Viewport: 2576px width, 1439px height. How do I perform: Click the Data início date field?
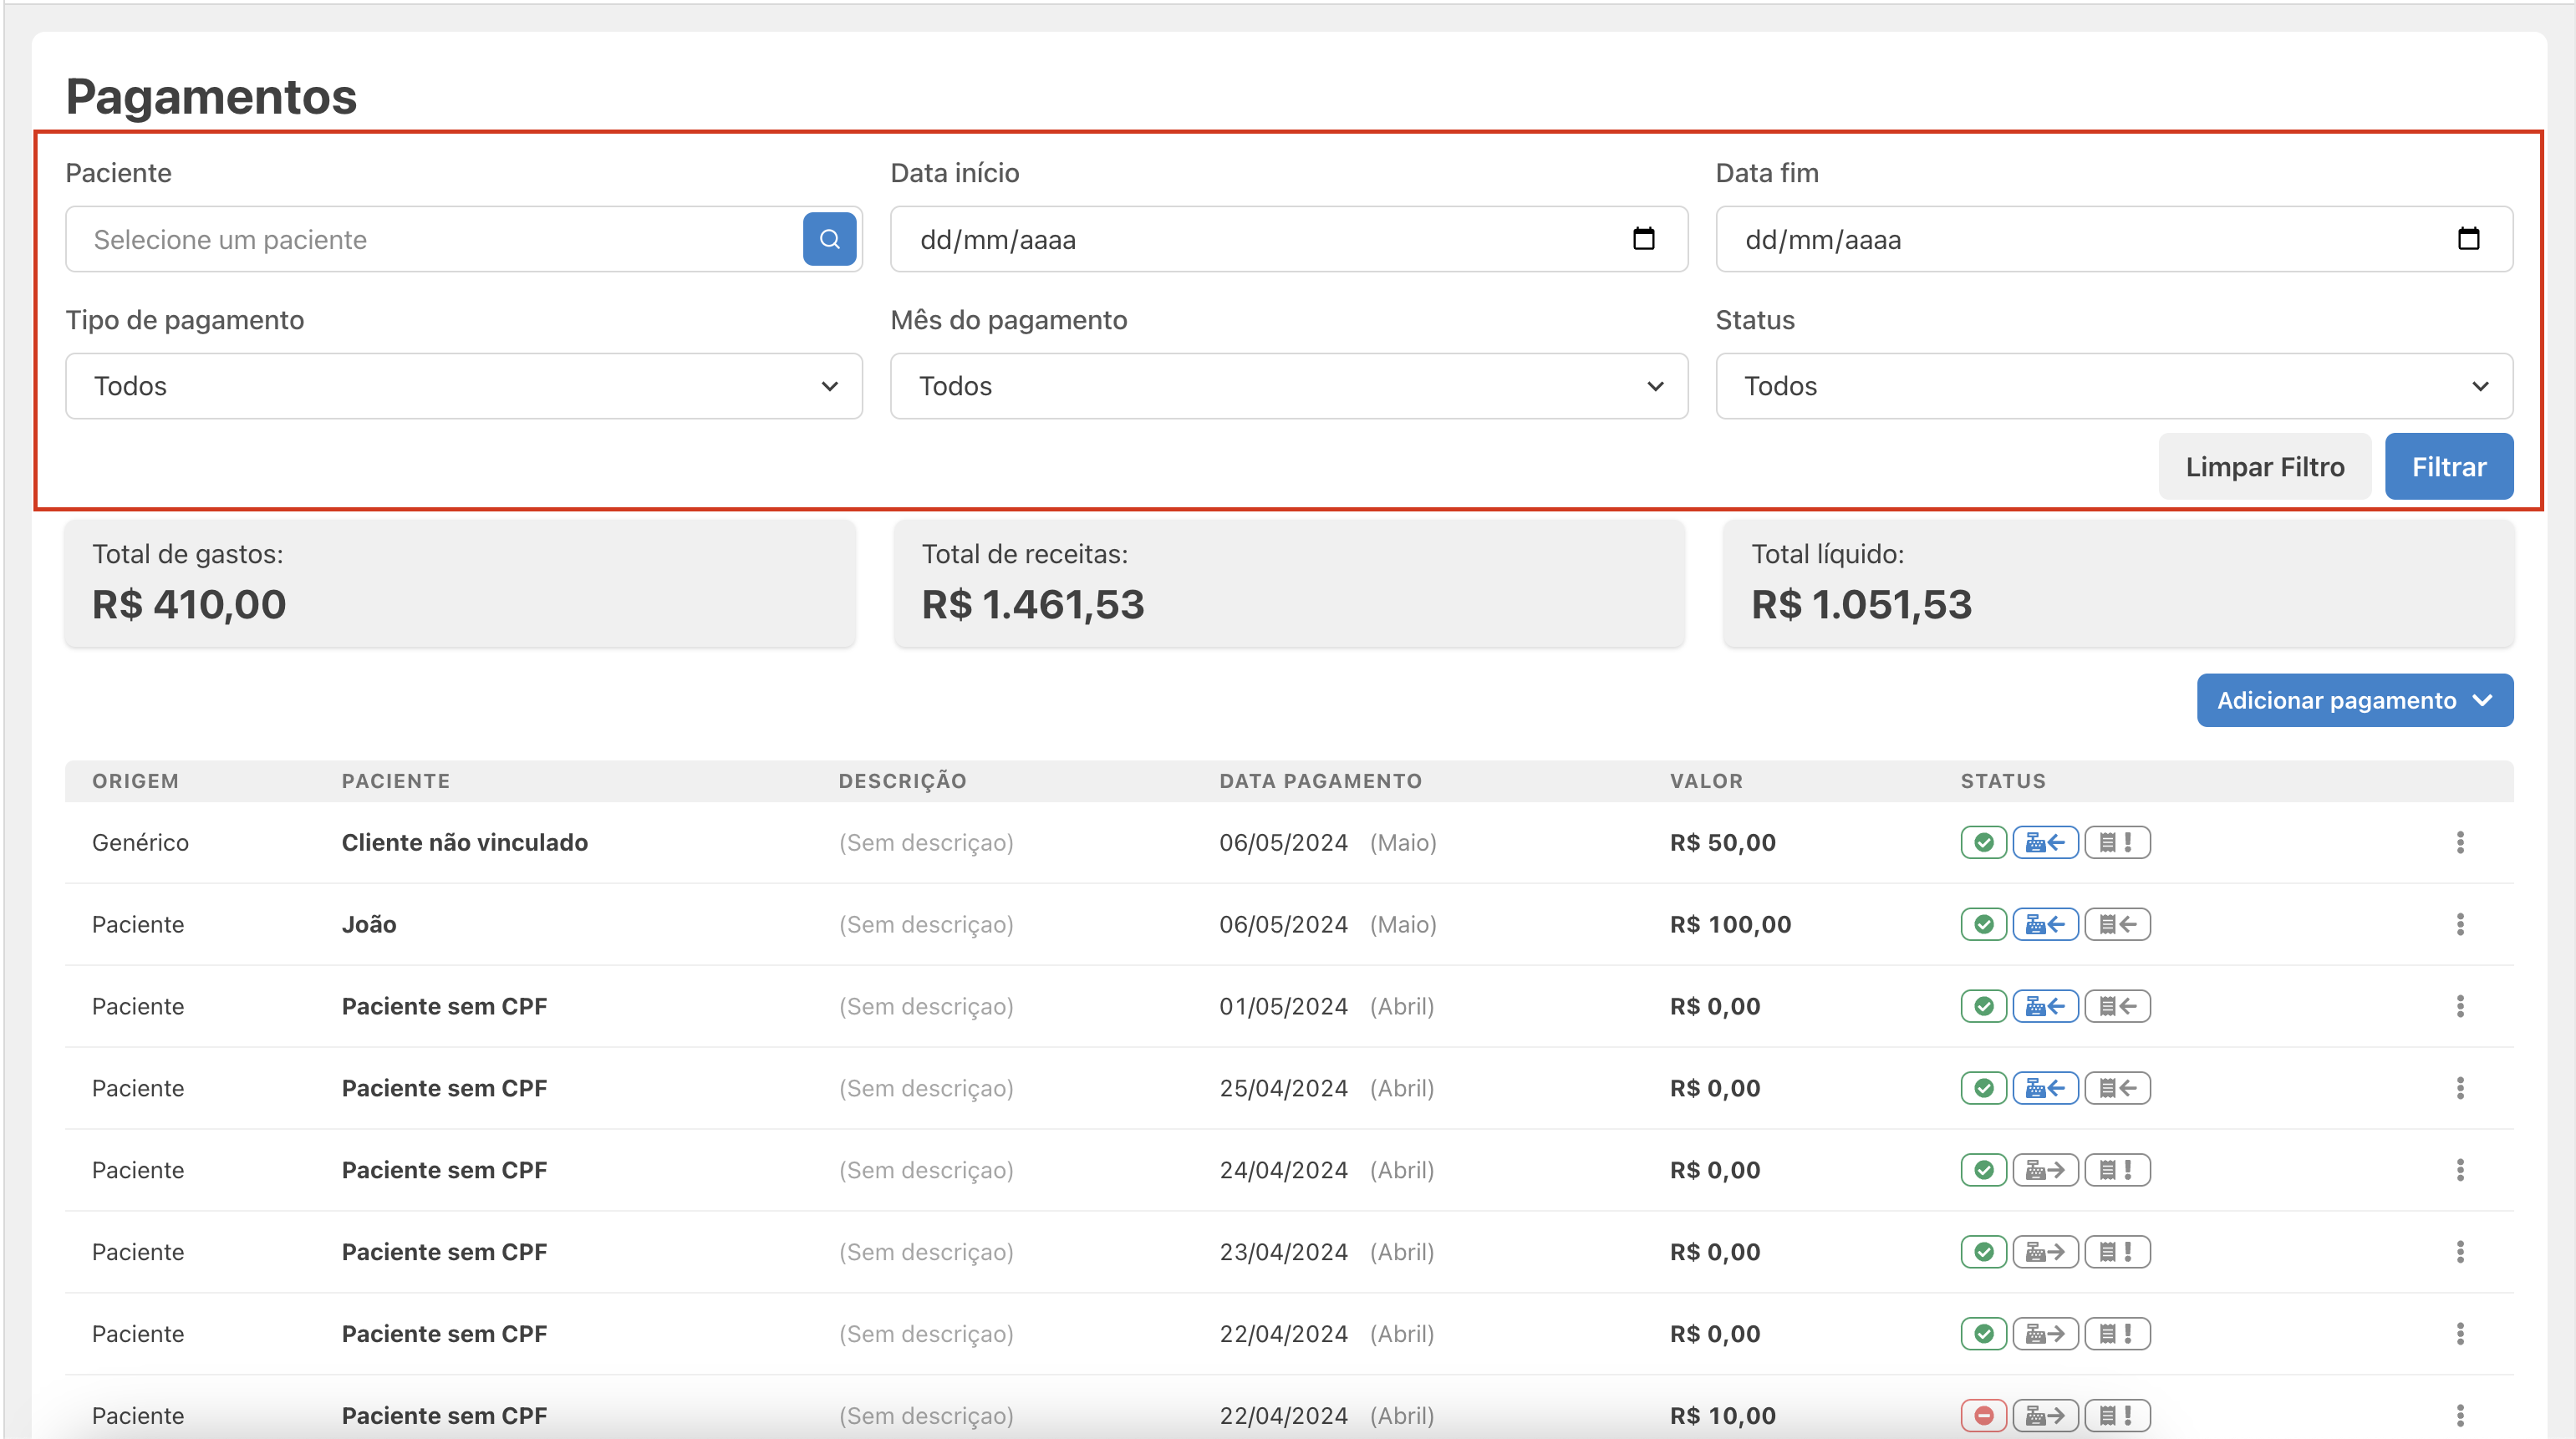pos(1289,239)
